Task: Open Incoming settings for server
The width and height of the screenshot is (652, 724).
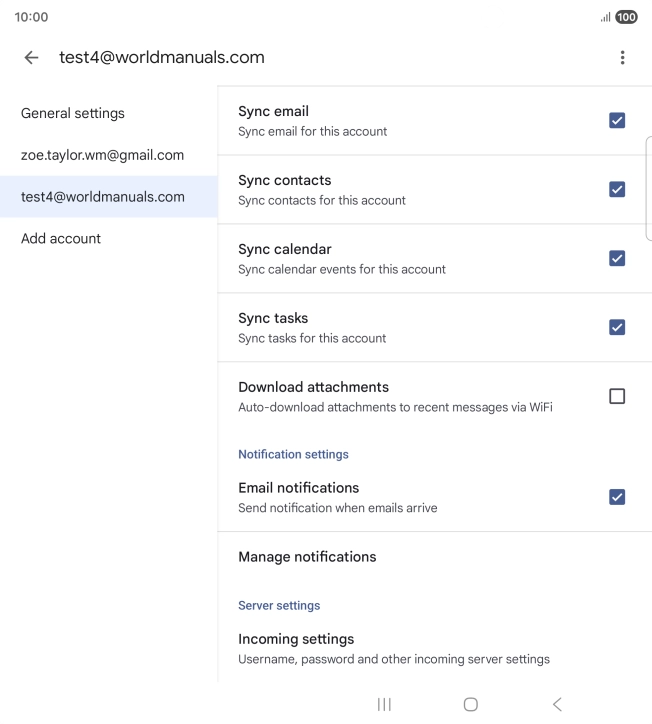Action: tap(296, 640)
